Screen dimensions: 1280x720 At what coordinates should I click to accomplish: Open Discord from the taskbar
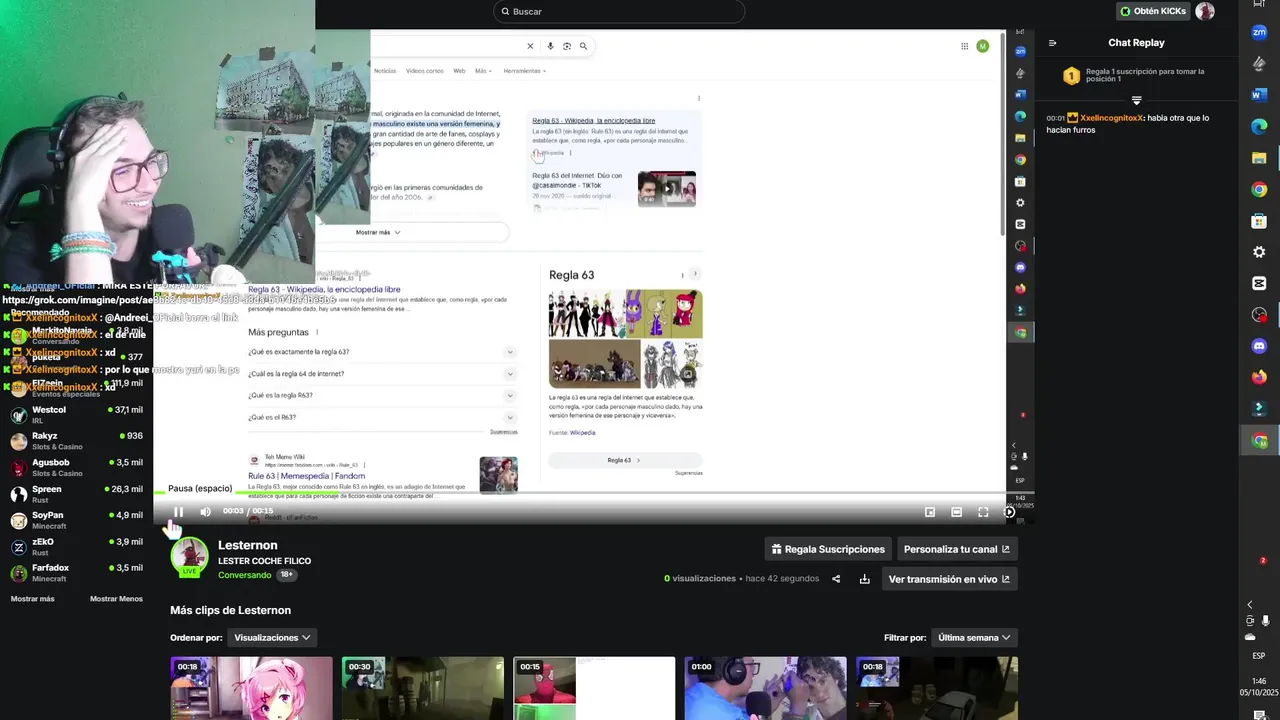tap(1259, 346)
